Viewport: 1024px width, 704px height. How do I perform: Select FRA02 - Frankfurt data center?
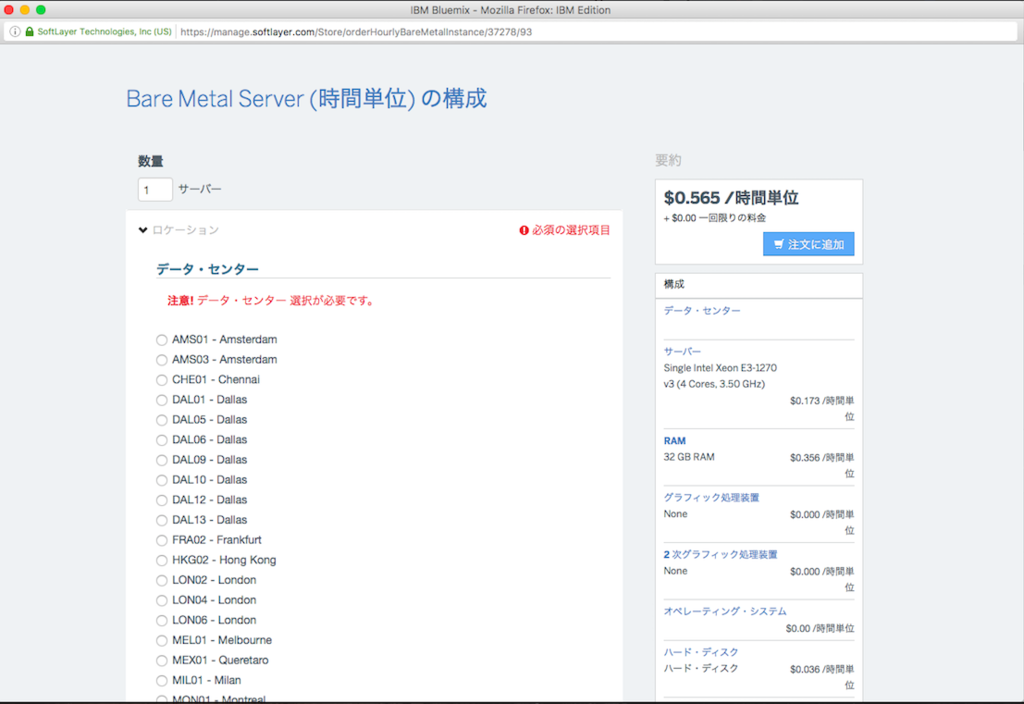tap(161, 540)
